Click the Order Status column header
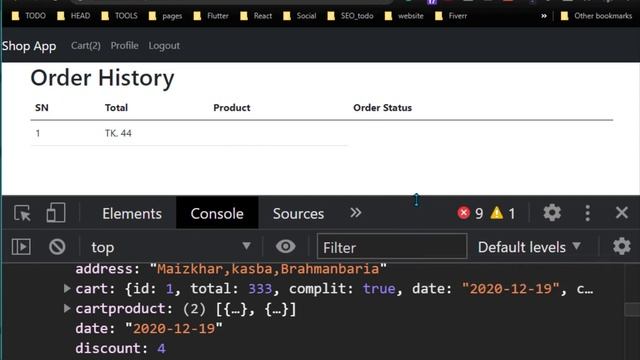640x360 pixels. click(382, 108)
